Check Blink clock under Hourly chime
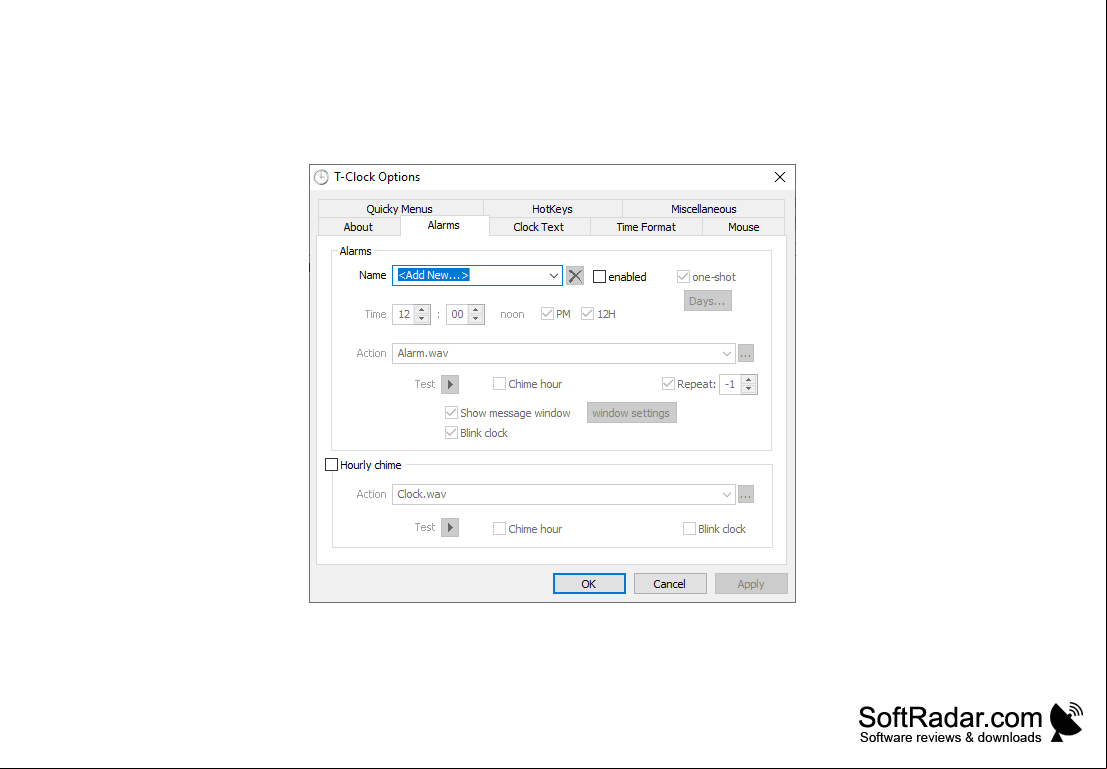This screenshot has height=769, width=1107. (689, 529)
